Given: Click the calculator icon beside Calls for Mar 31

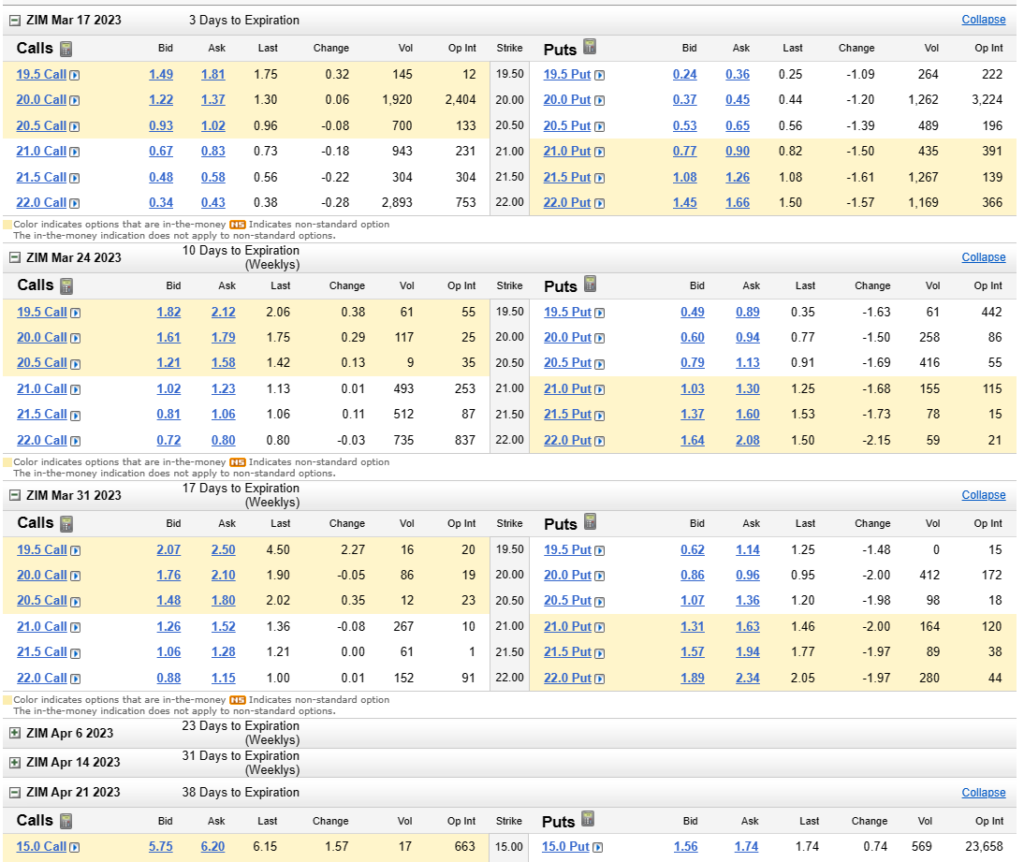Looking at the screenshot, I should (x=66, y=523).
